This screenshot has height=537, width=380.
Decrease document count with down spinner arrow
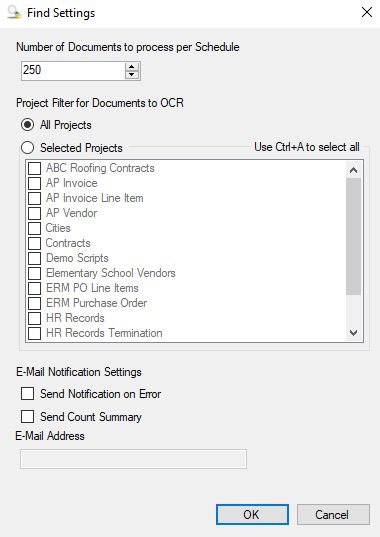pos(132,75)
